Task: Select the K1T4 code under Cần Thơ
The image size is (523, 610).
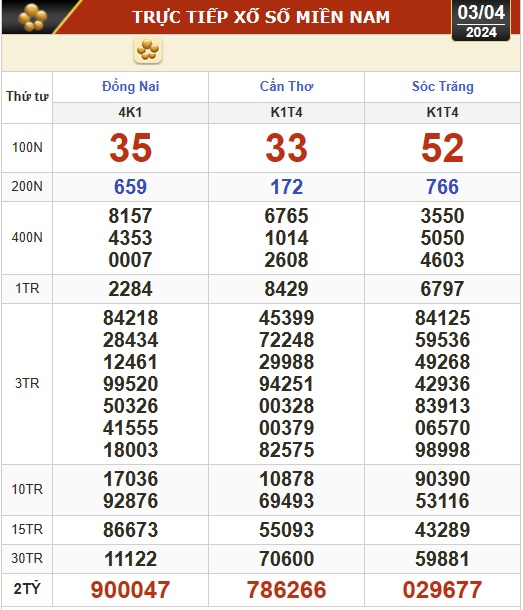Action: (286, 112)
